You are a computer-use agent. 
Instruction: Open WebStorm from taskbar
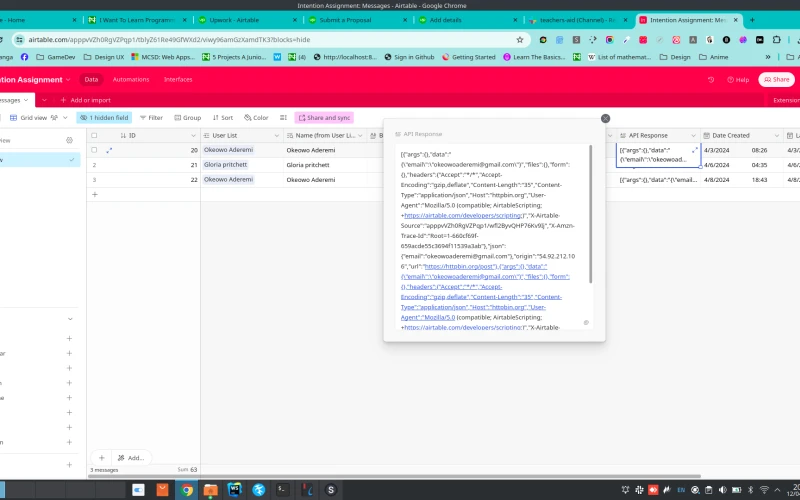point(235,490)
